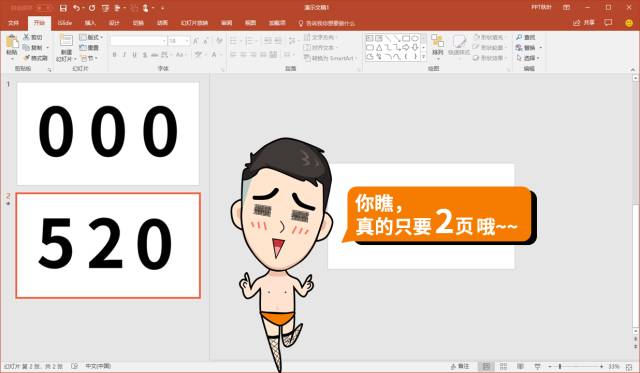This screenshot has width=640, height=373.
Task: Click Increase font size icon
Action: coord(196,41)
